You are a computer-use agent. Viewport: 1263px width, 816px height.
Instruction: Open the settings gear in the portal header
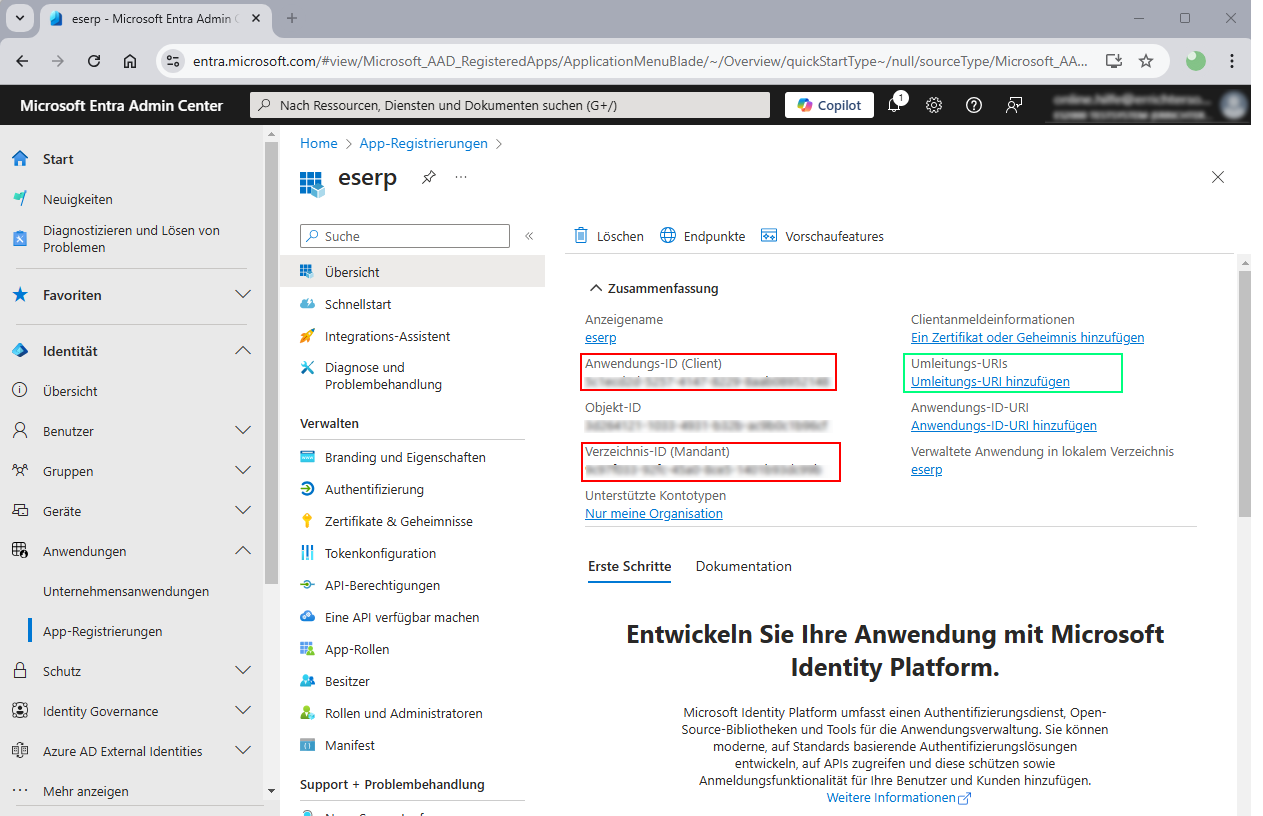point(934,105)
